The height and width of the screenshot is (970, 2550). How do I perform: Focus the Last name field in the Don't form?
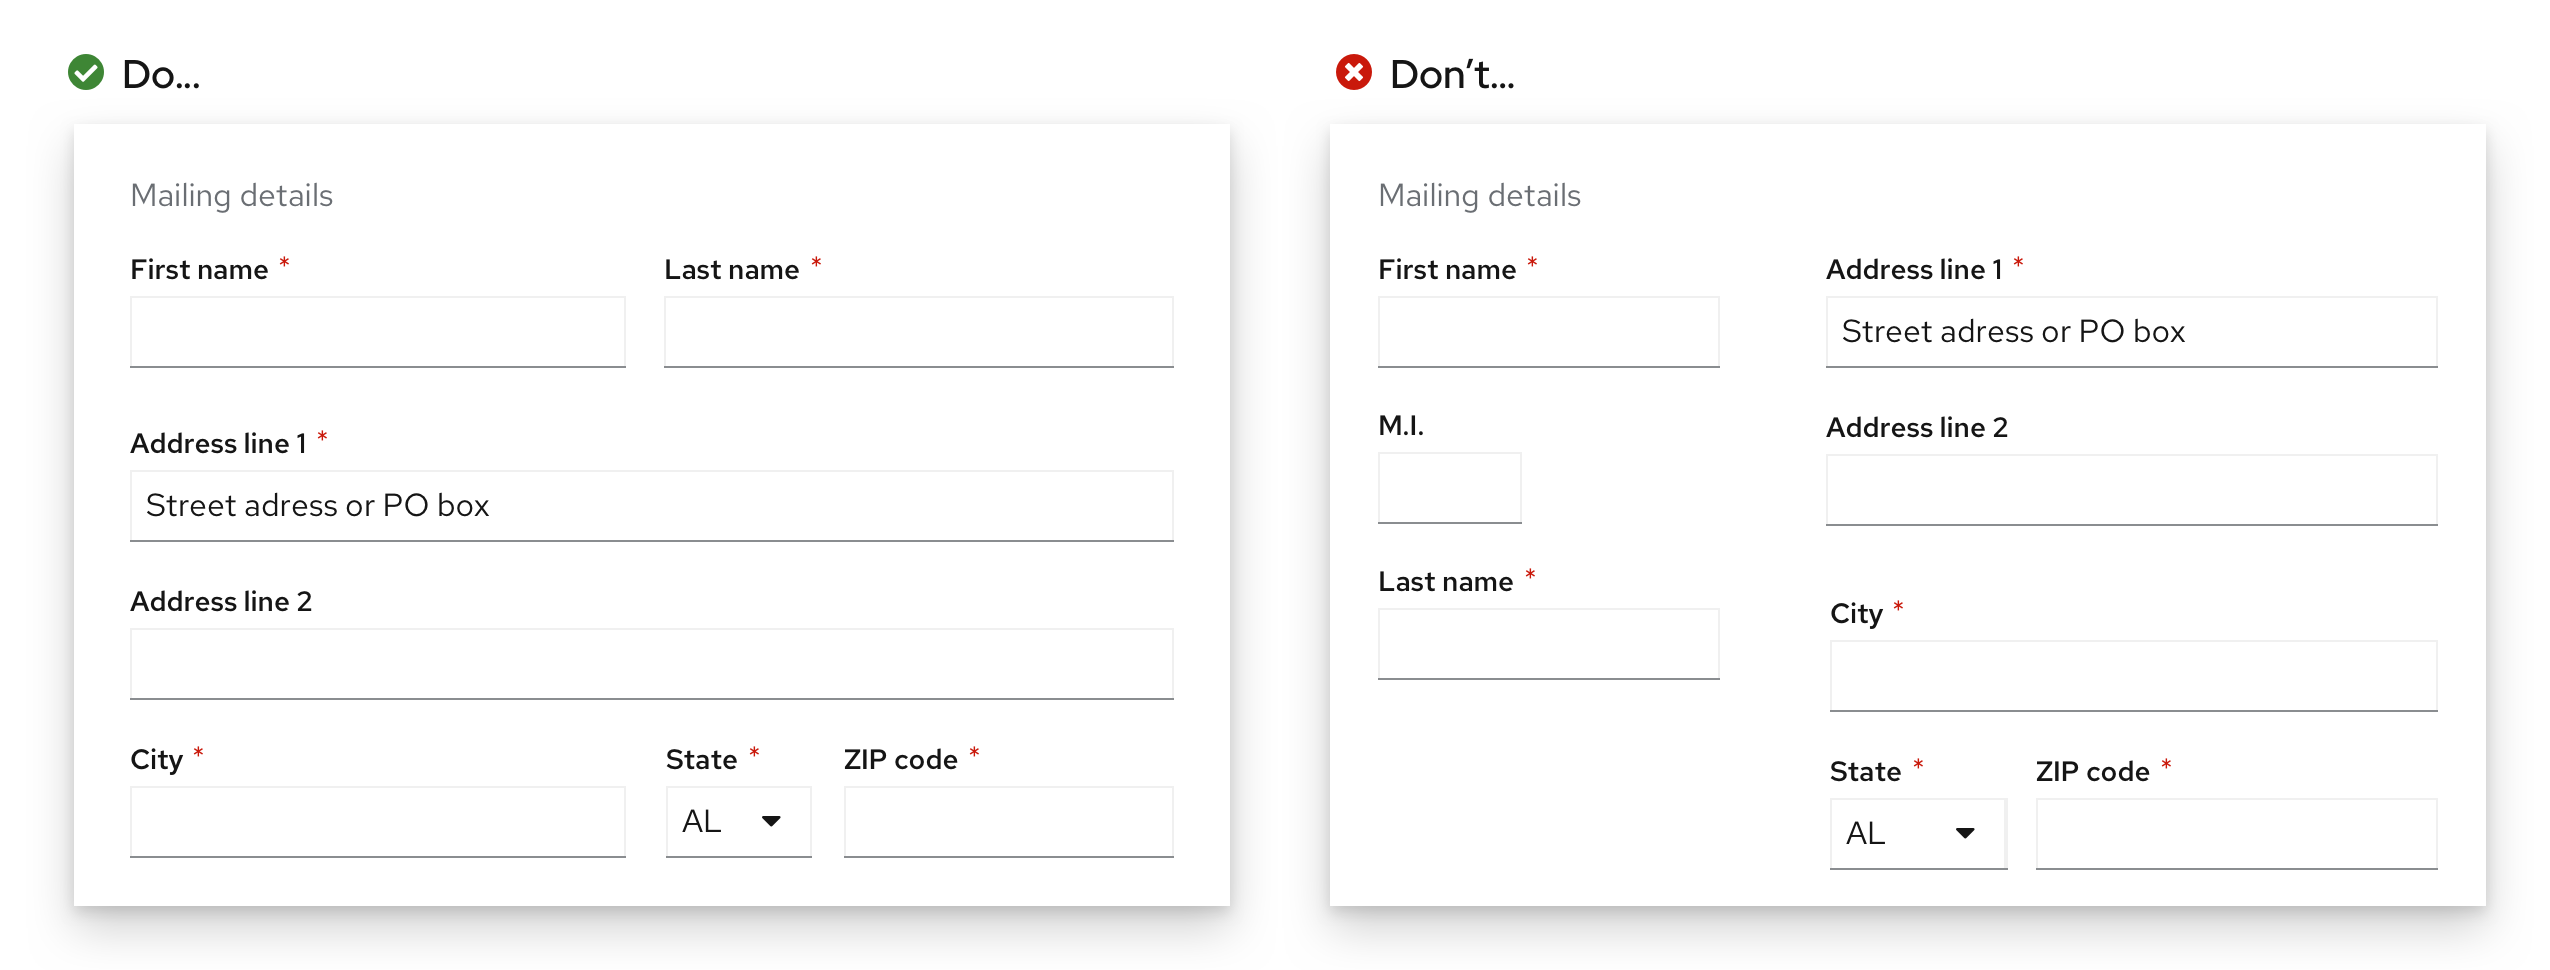point(1548,644)
